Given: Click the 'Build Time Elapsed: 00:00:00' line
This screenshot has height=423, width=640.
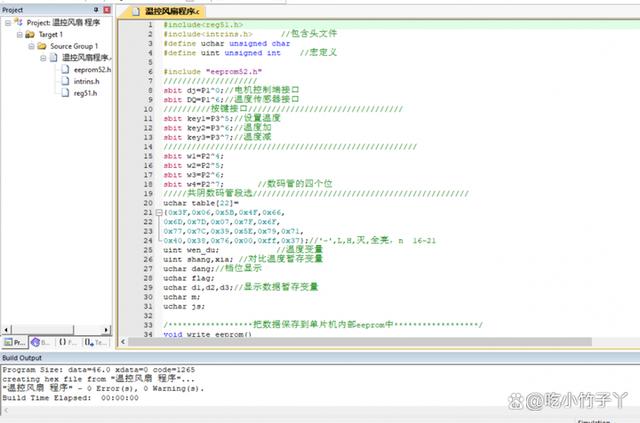Looking at the screenshot, I should (x=71, y=398).
